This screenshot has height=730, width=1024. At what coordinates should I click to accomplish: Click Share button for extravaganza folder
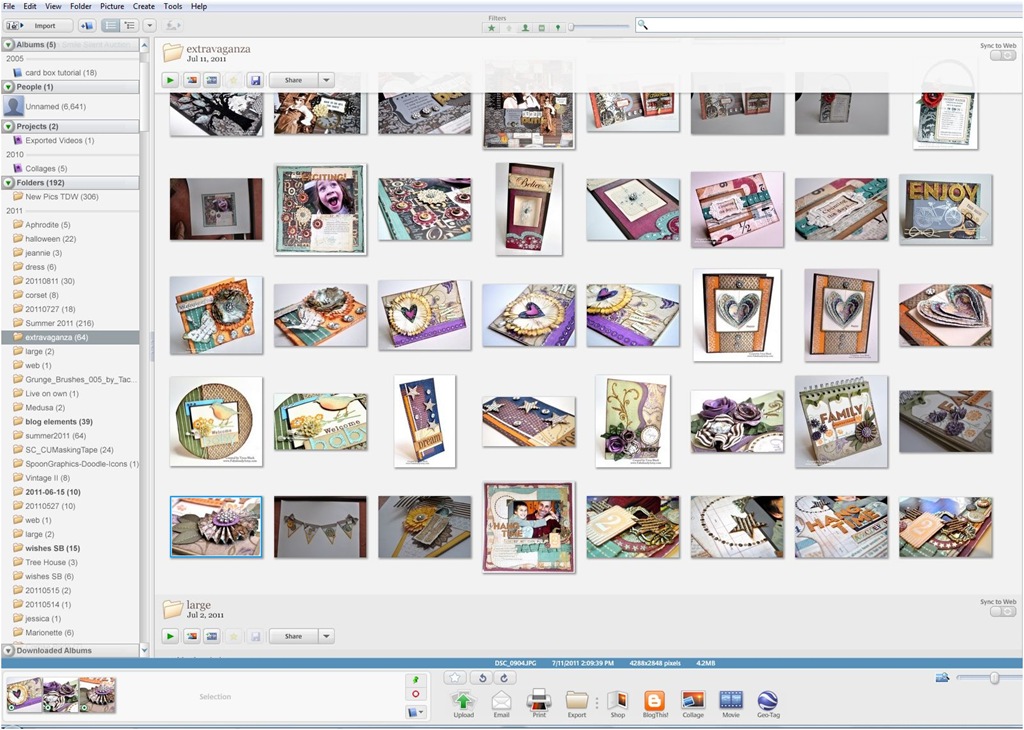(293, 80)
